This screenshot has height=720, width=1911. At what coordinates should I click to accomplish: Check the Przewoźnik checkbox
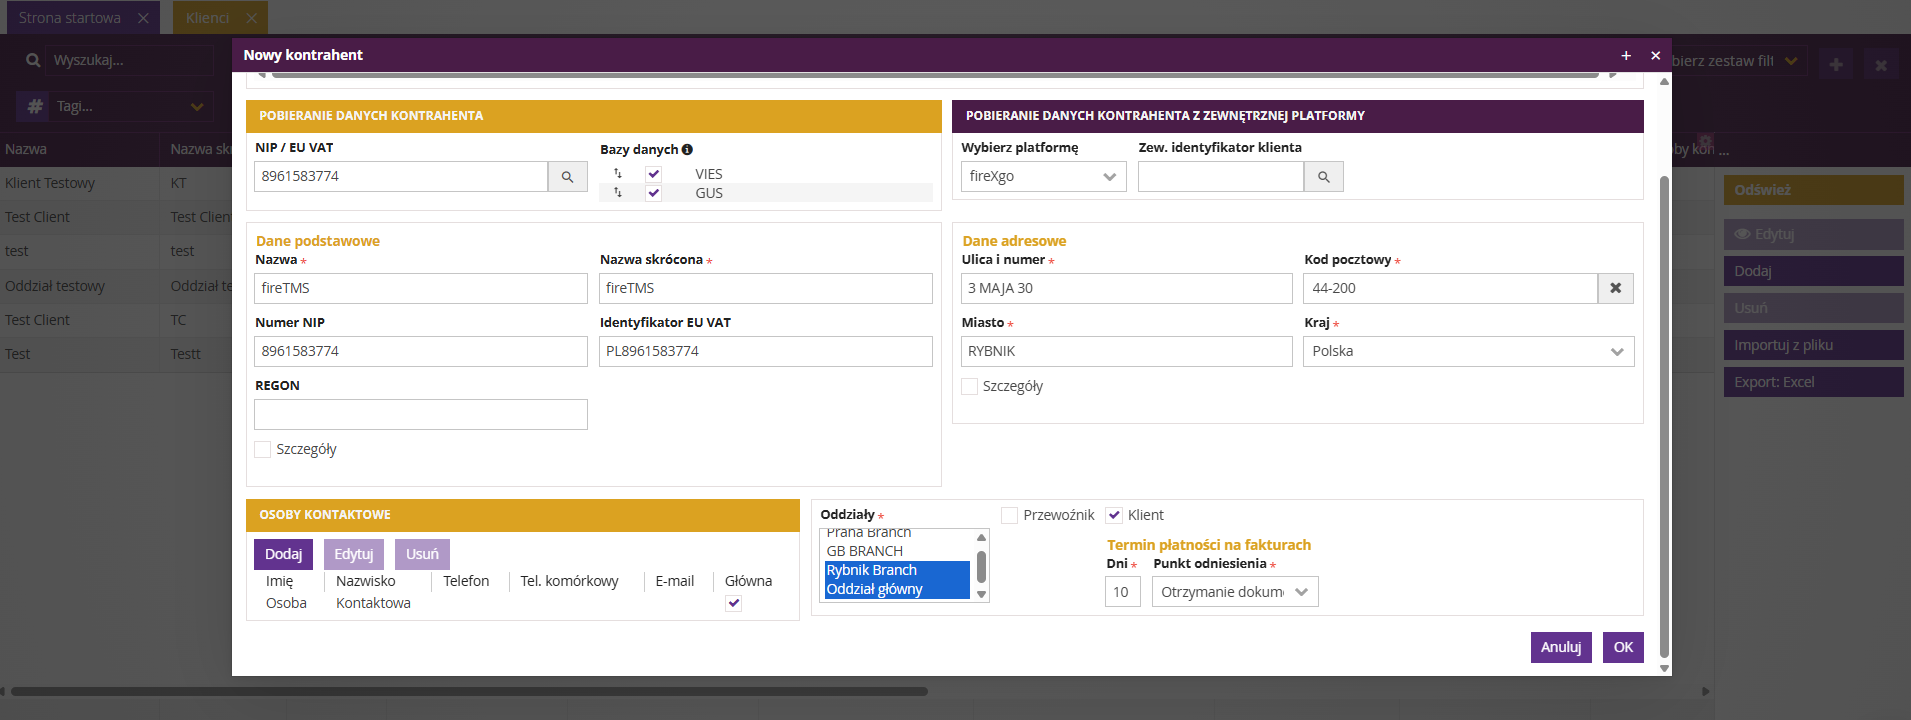tap(1009, 515)
